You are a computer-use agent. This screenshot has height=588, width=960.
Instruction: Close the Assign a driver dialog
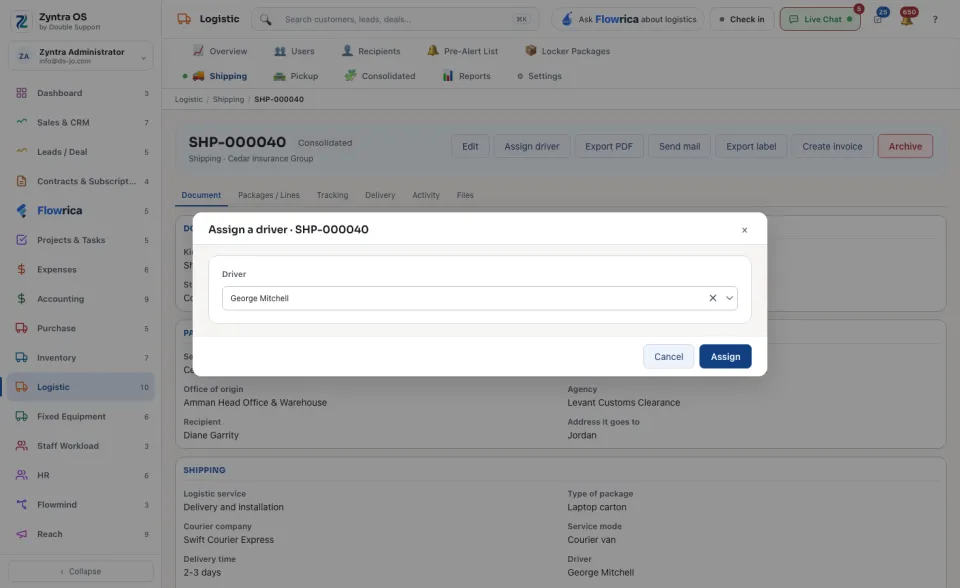(744, 230)
